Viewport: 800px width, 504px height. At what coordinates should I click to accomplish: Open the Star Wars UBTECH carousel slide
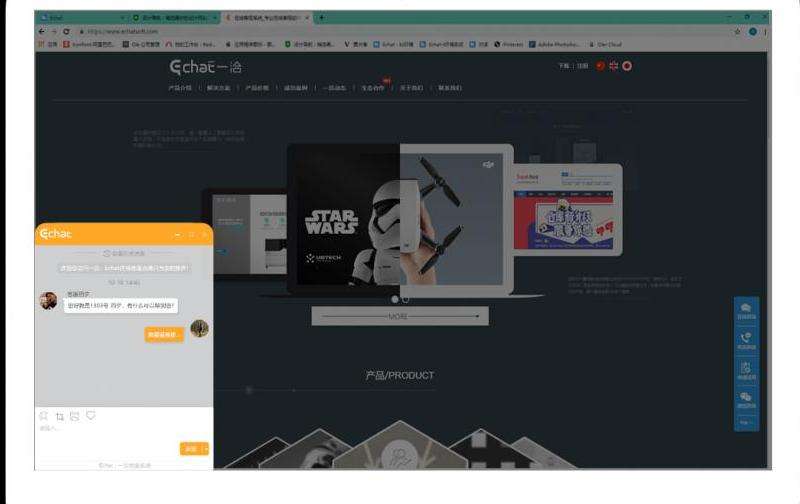tap(343, 218)
